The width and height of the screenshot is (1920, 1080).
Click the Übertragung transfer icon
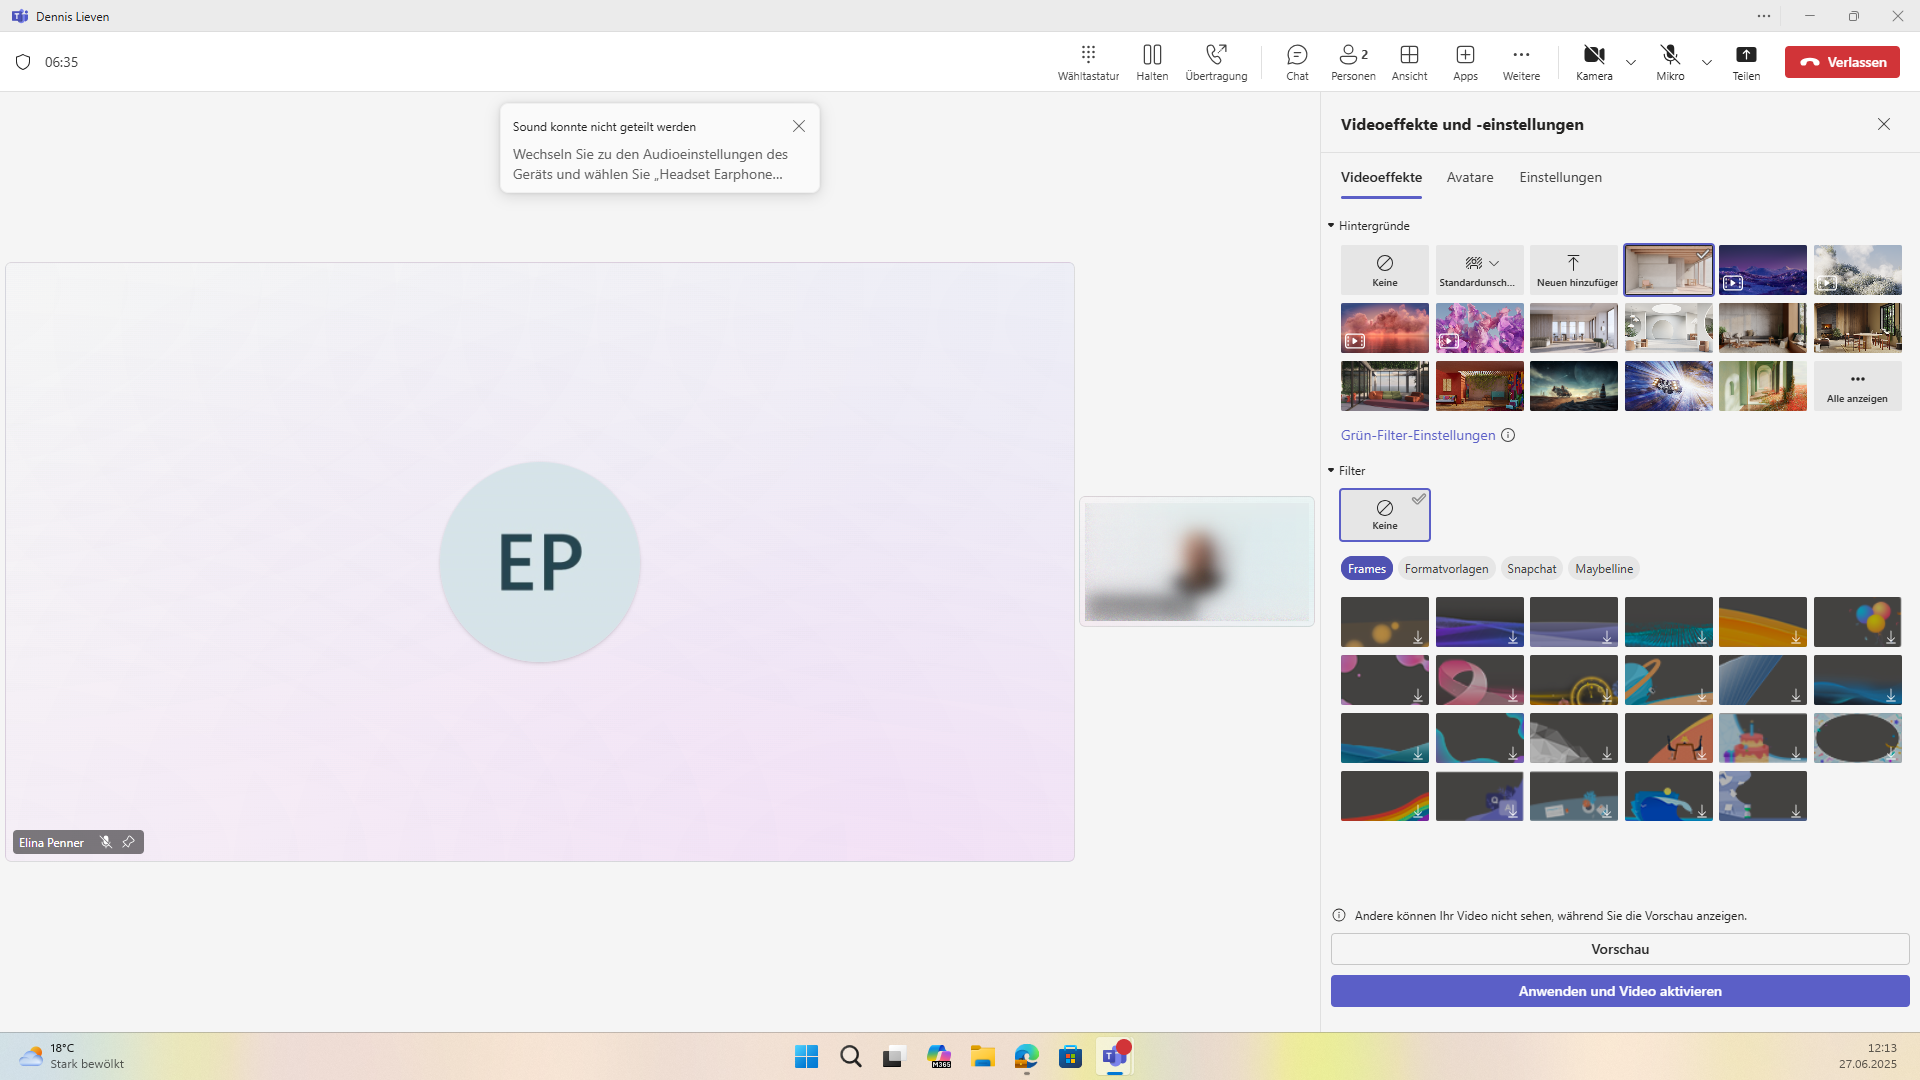pyautogui.click(x=1216, y=54)
